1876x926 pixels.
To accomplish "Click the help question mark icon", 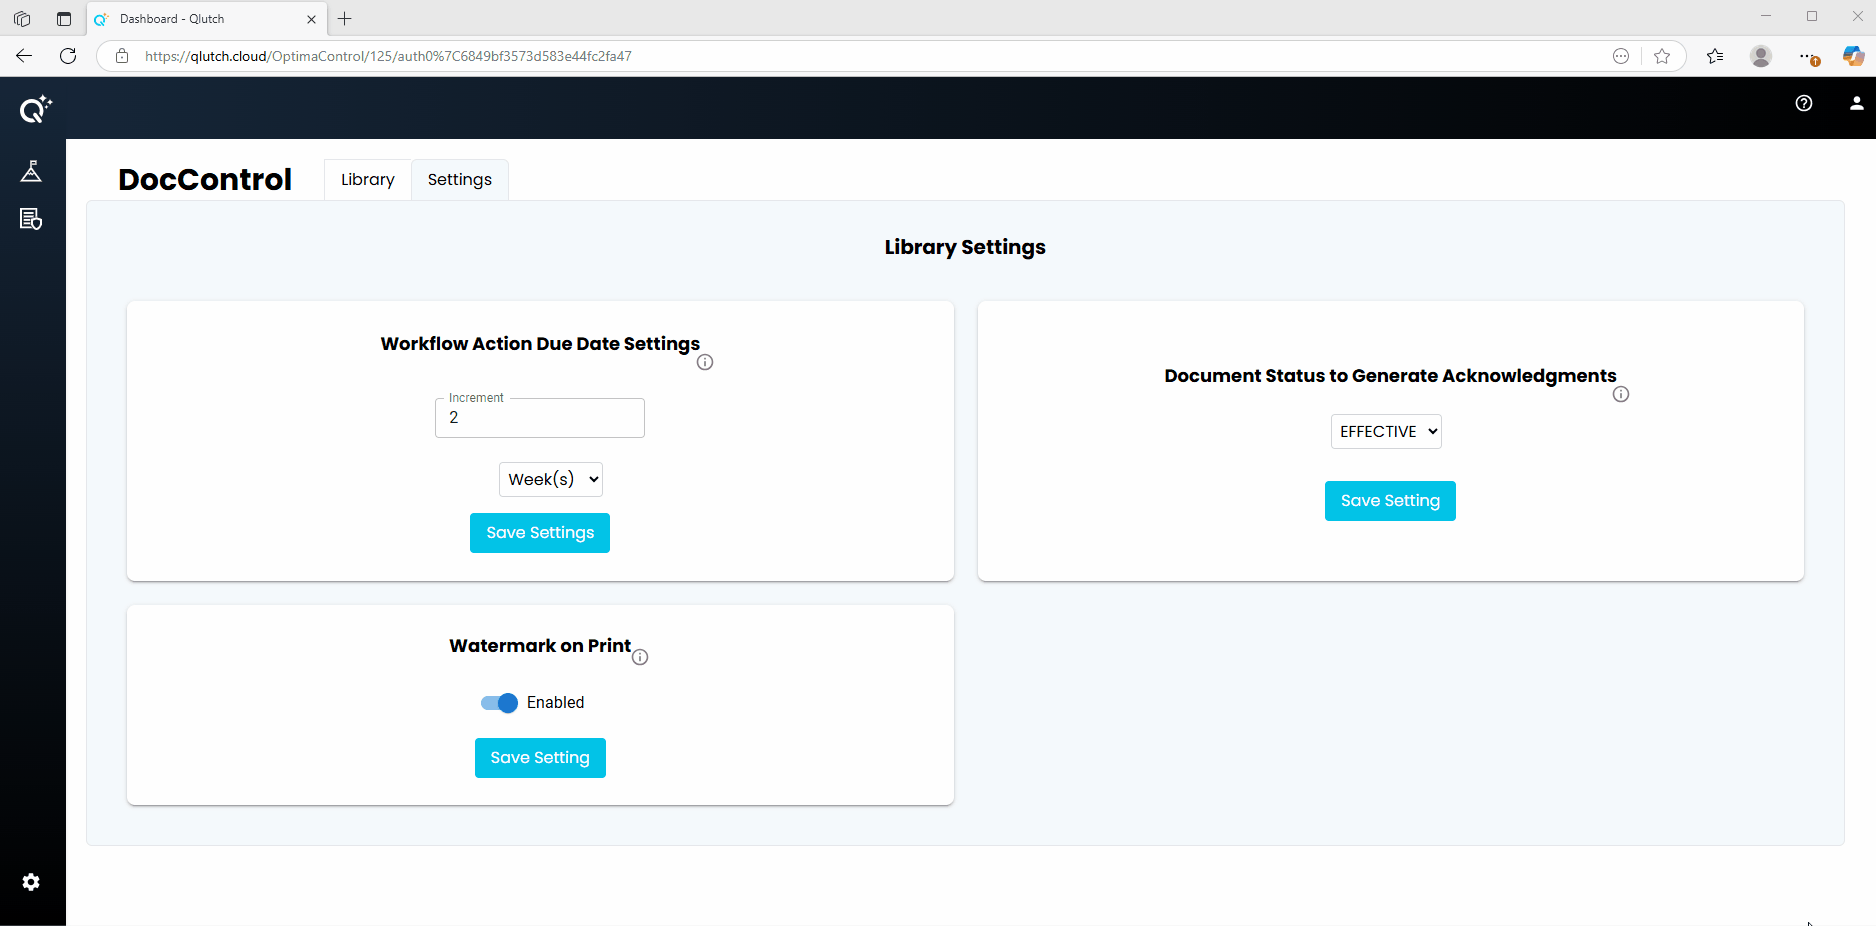I will tap(1804, 103).
